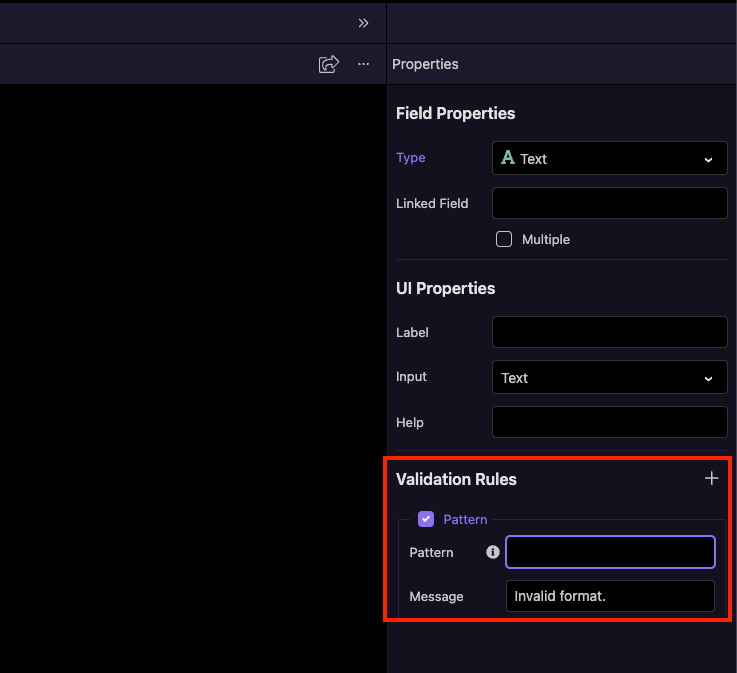This screenshot has width=737, height=673.
Task: Edit the Message field 'Invalid format.'
Action: pos(610,596)
